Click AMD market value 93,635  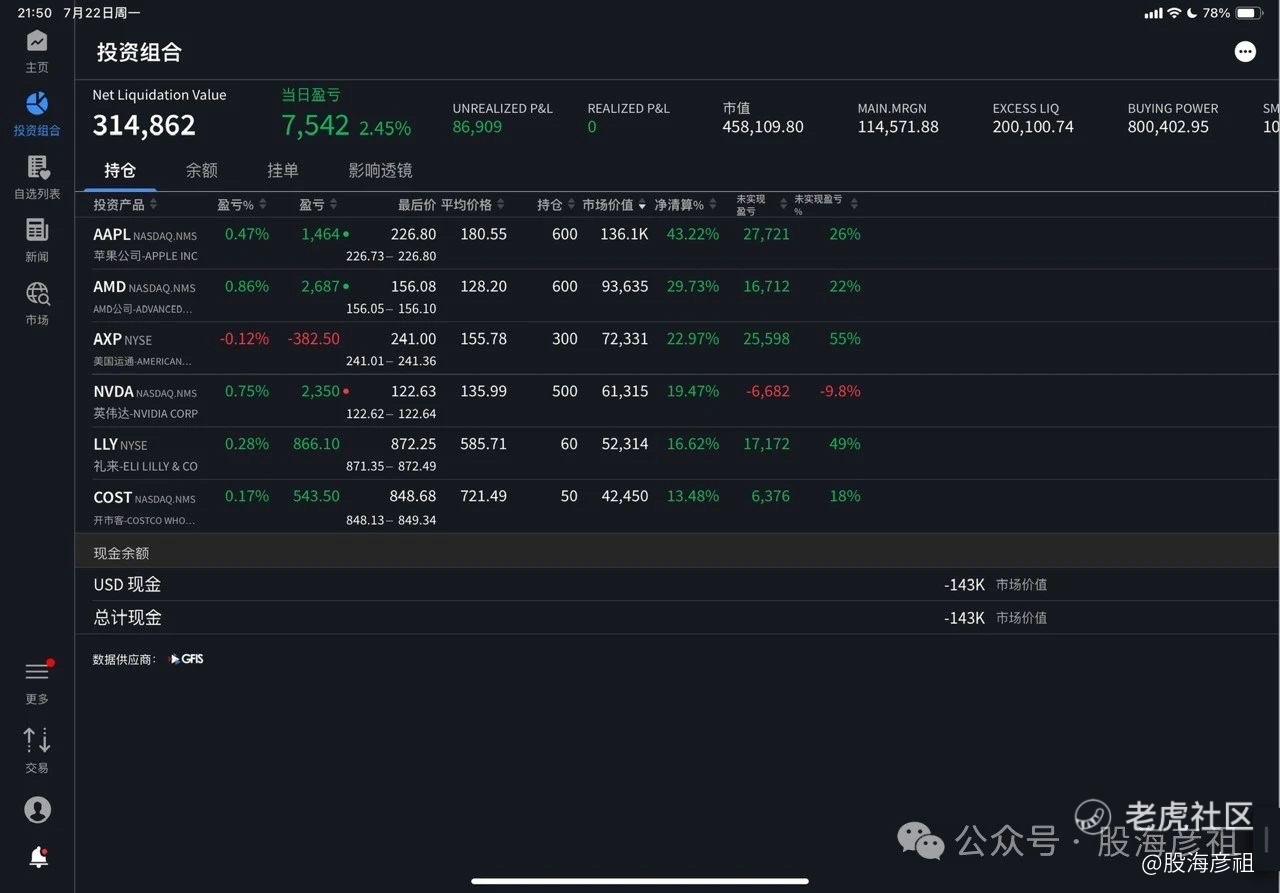(x=625, y=287)
